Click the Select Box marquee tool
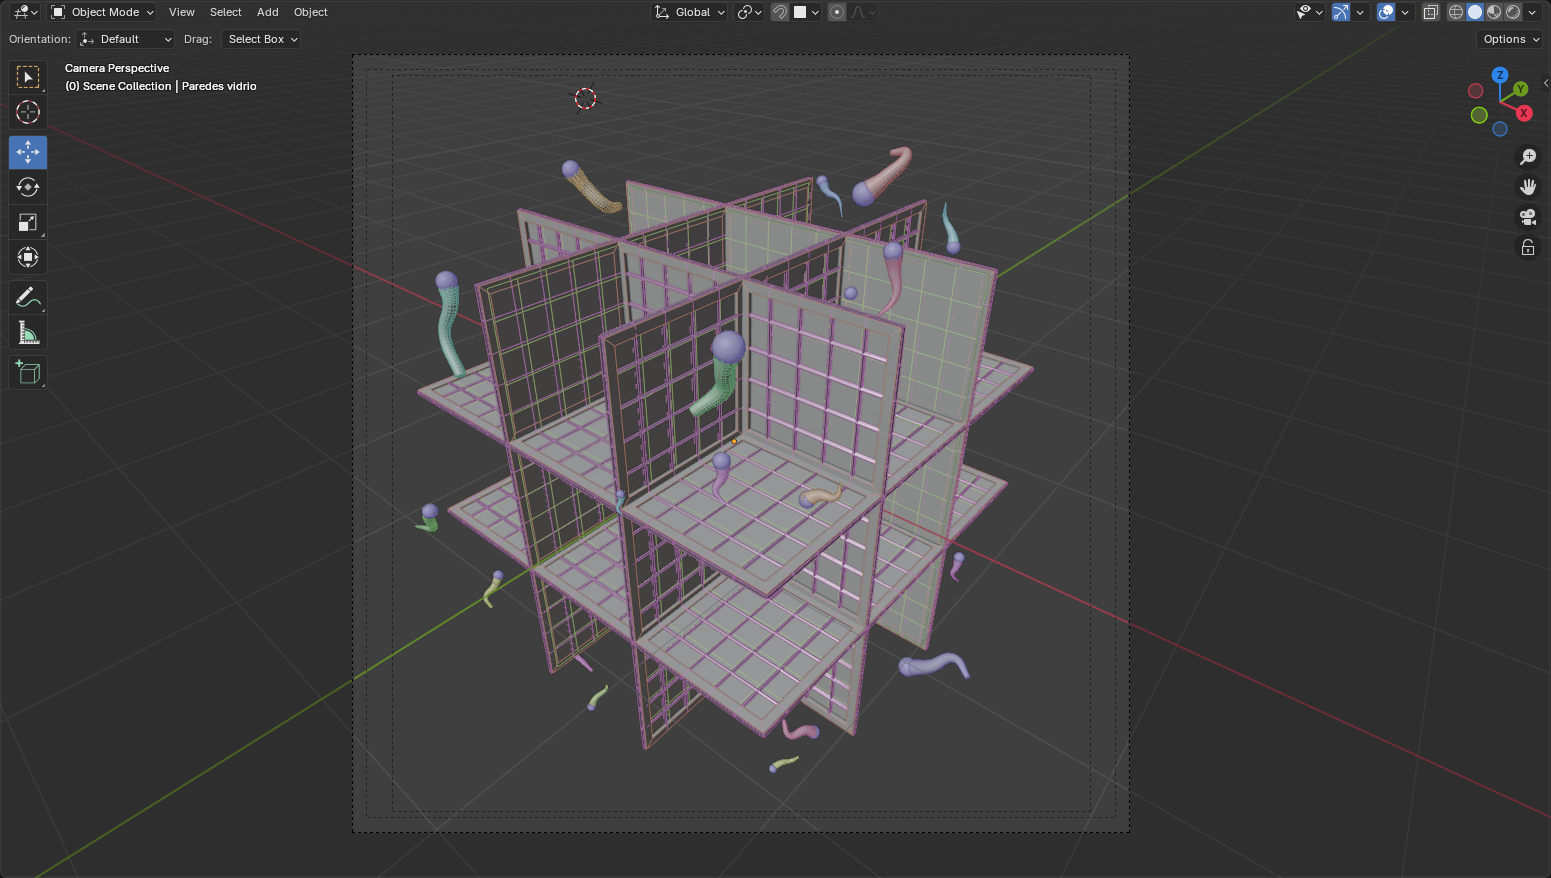The width and height of the screenshot is (1551, 878). pyautogui.click(x=27, y=77)
